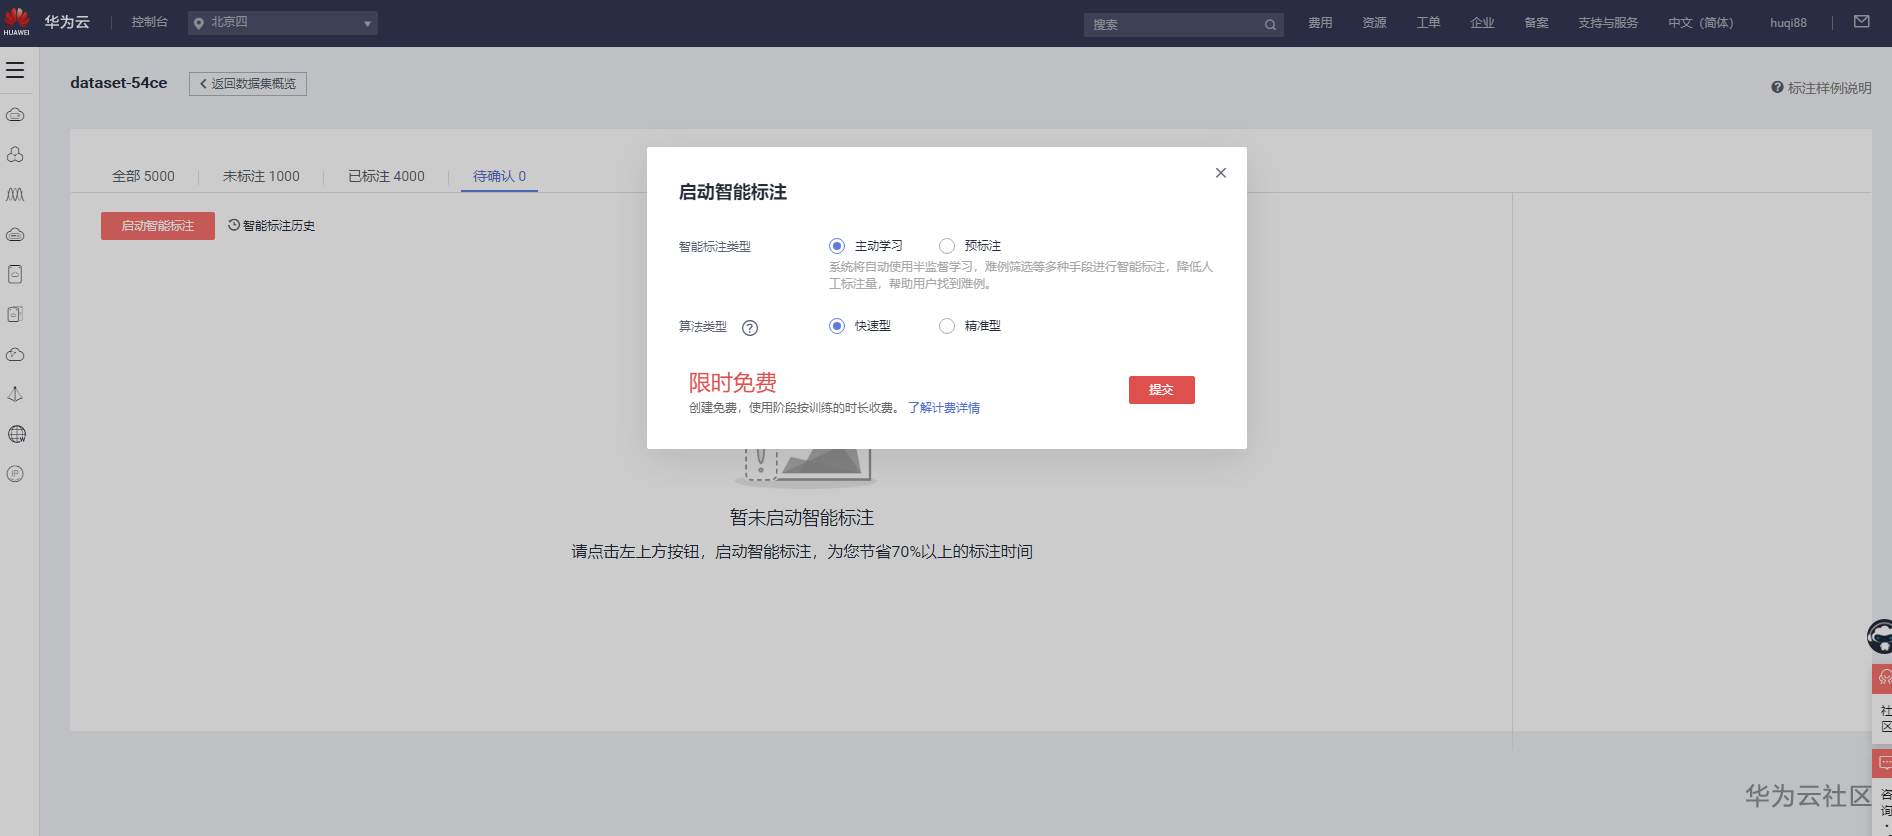This screenshot has height=836, width=1892.
Task: Click the globe sidebar icon
Action: point(16,434)
